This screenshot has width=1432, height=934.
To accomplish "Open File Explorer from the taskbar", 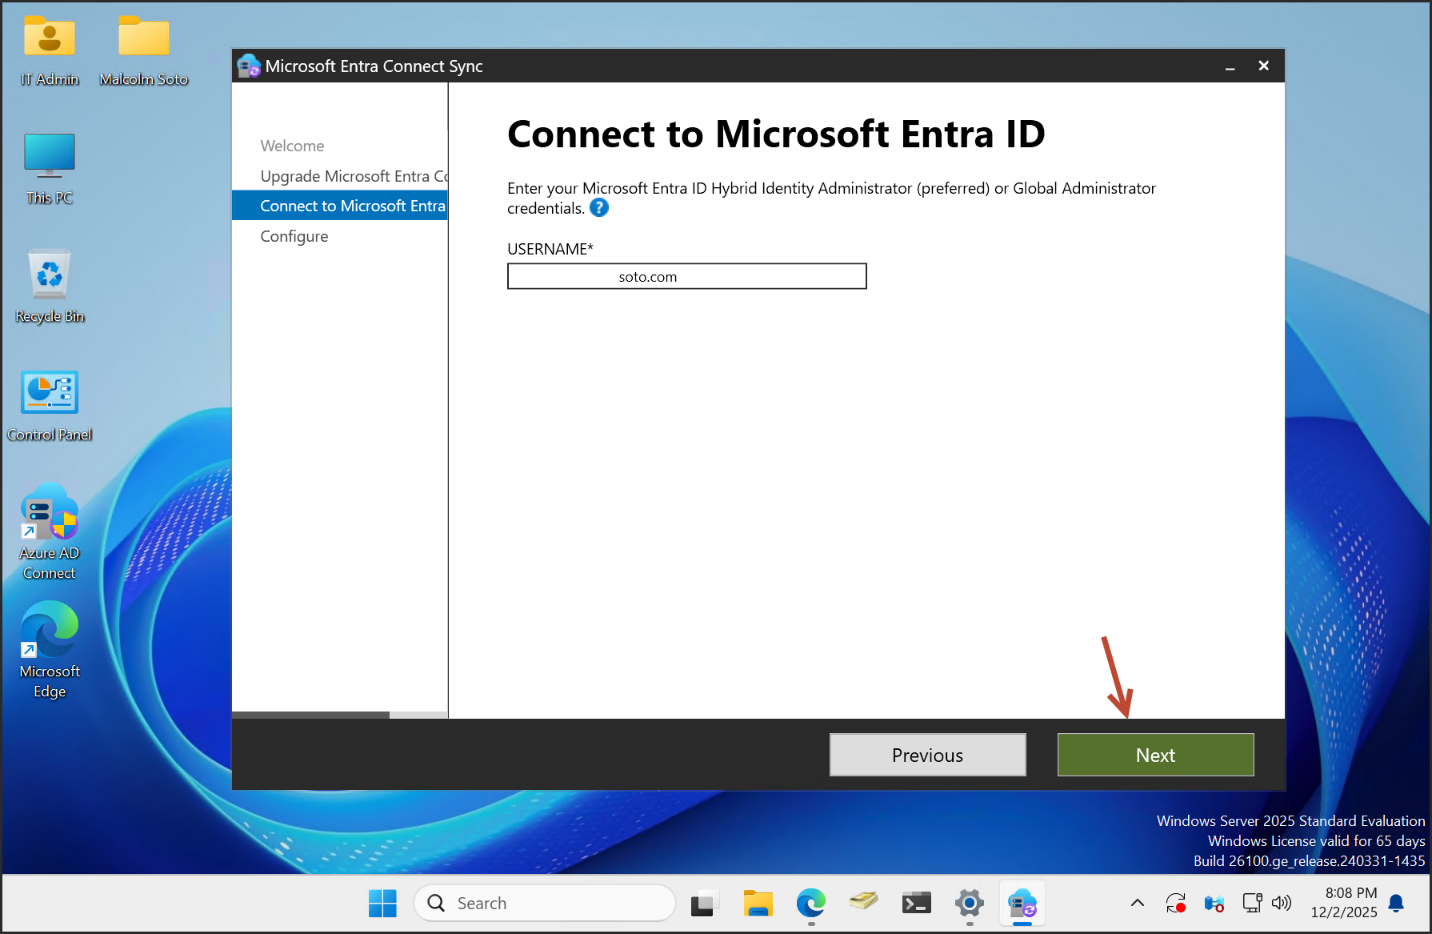I will 758,903.
